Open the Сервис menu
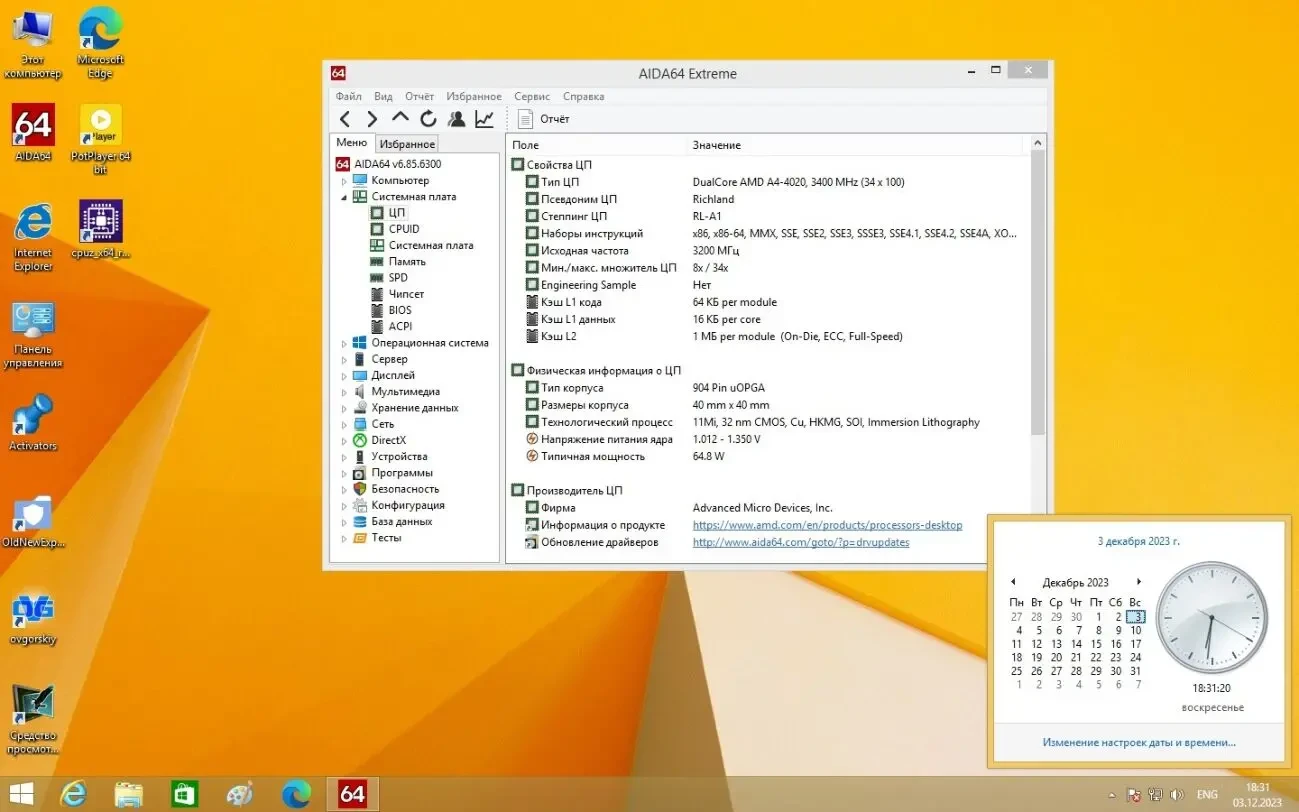 click(x=531, y=97)
